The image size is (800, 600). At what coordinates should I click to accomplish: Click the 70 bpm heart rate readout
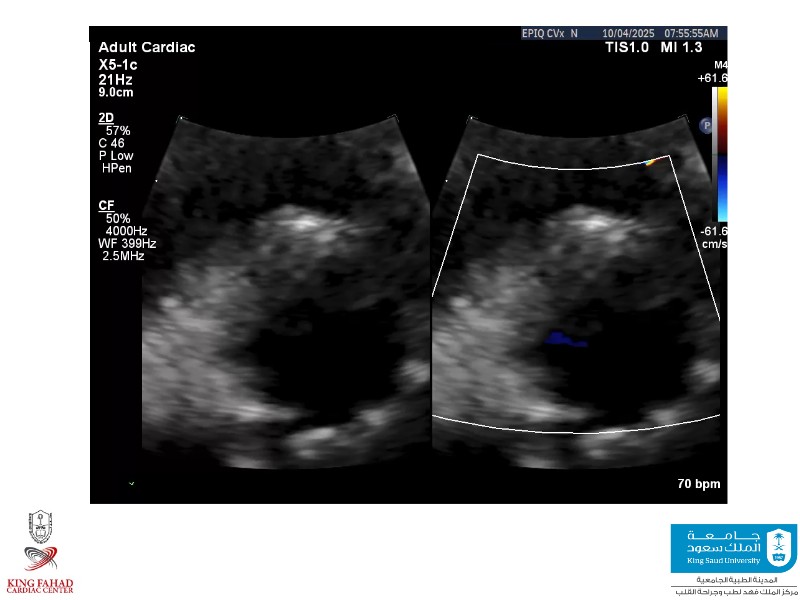tap(698, 484)
